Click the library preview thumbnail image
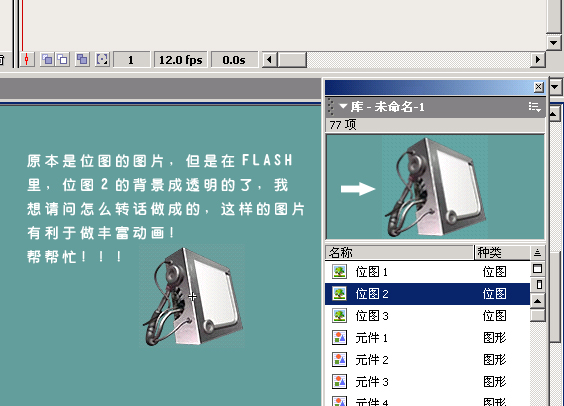Viewport: 564px width, 406px height. tap(435, 186)
